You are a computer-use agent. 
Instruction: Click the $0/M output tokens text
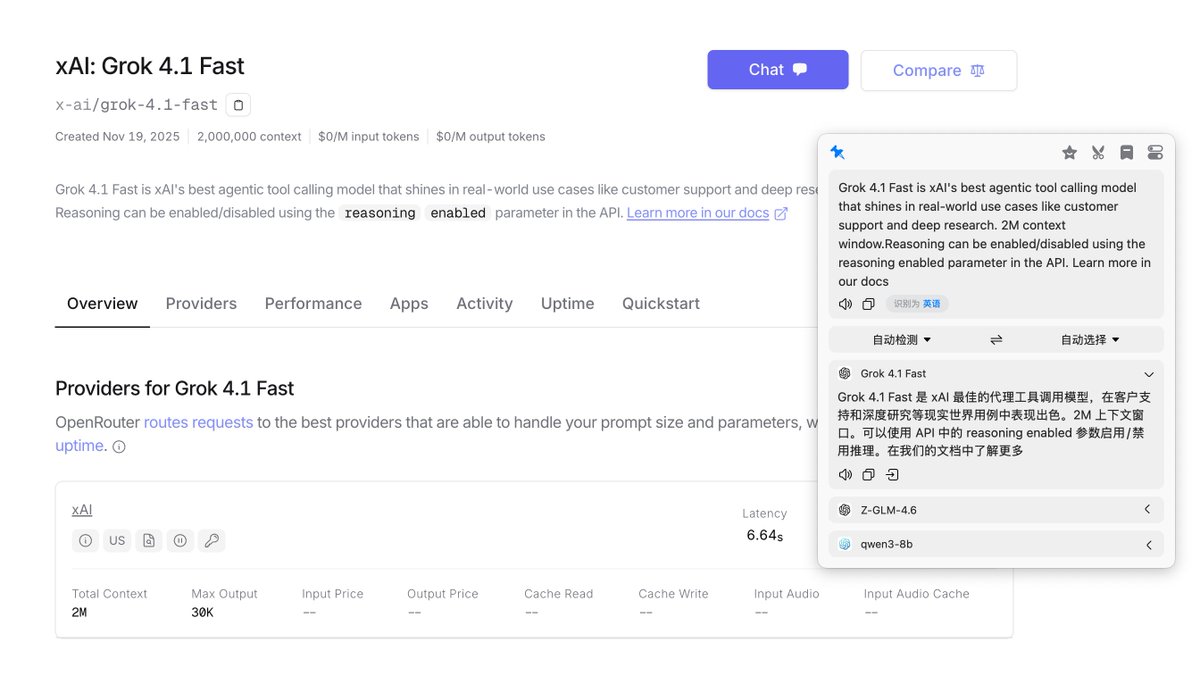click(x=491, y=137)
